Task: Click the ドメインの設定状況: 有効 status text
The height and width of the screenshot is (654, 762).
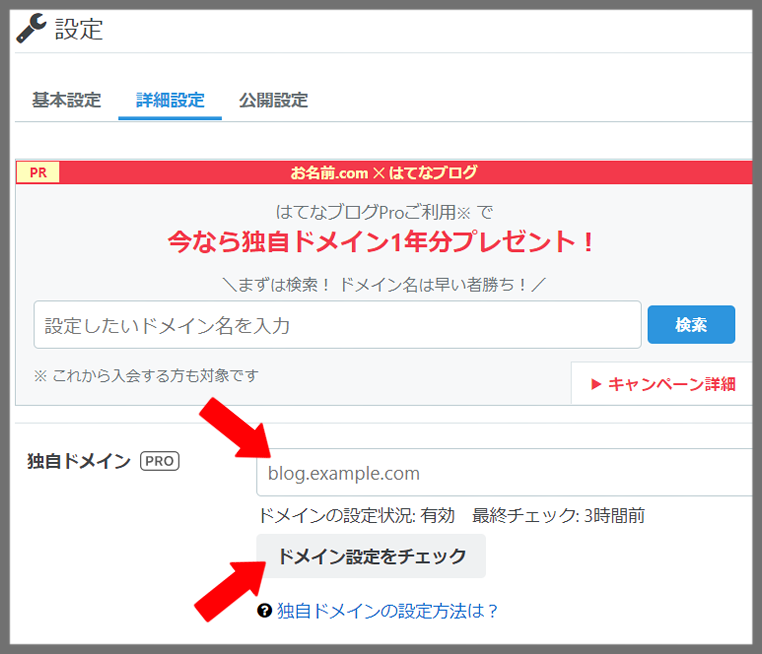Action: pos(356,516)
